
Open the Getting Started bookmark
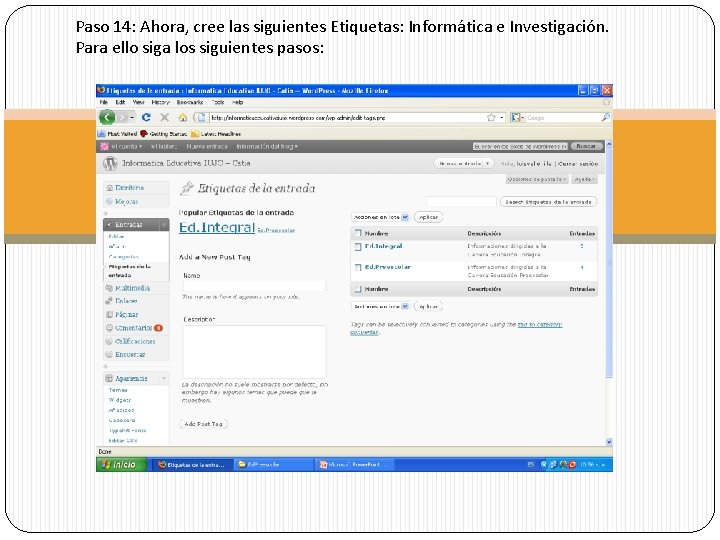(163, 134)
